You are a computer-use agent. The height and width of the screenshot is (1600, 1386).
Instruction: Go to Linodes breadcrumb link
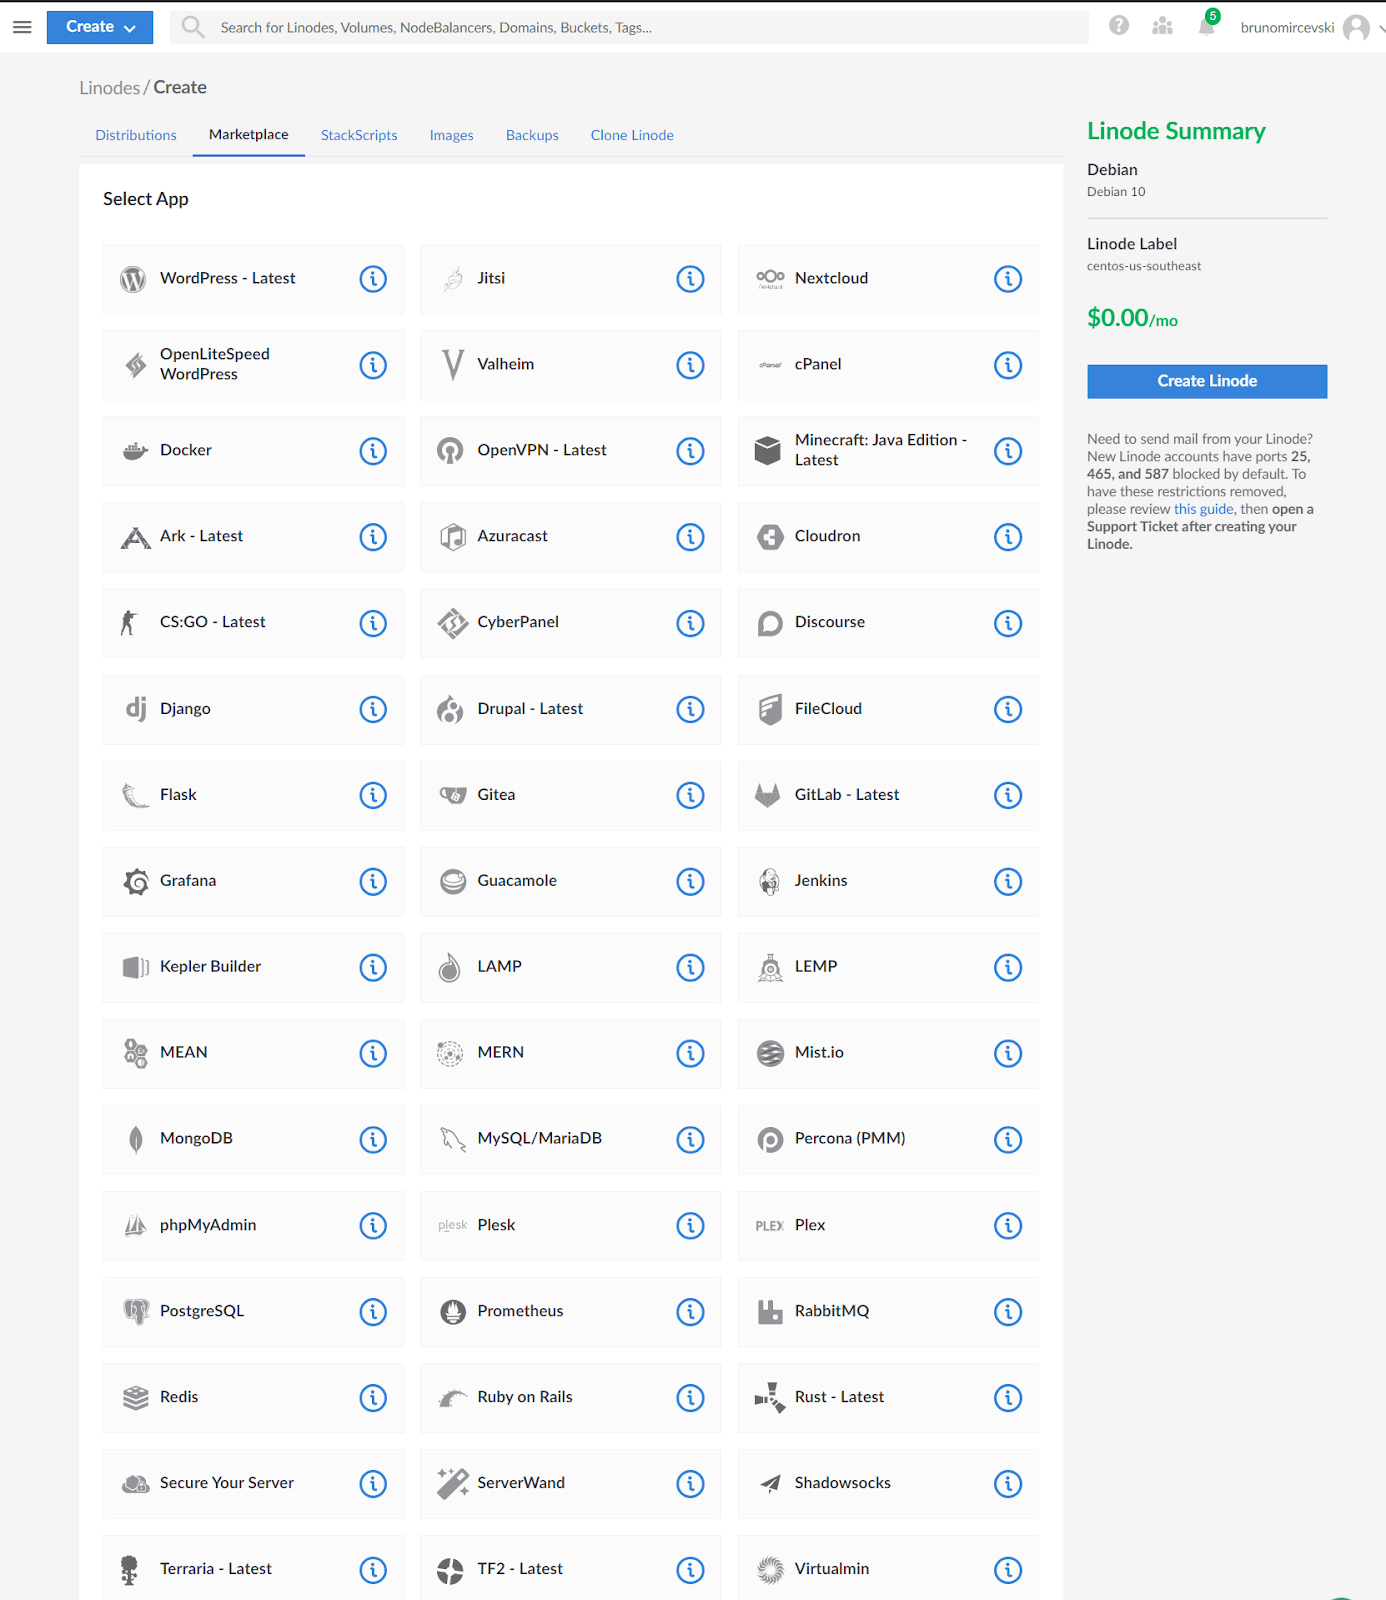110,88
